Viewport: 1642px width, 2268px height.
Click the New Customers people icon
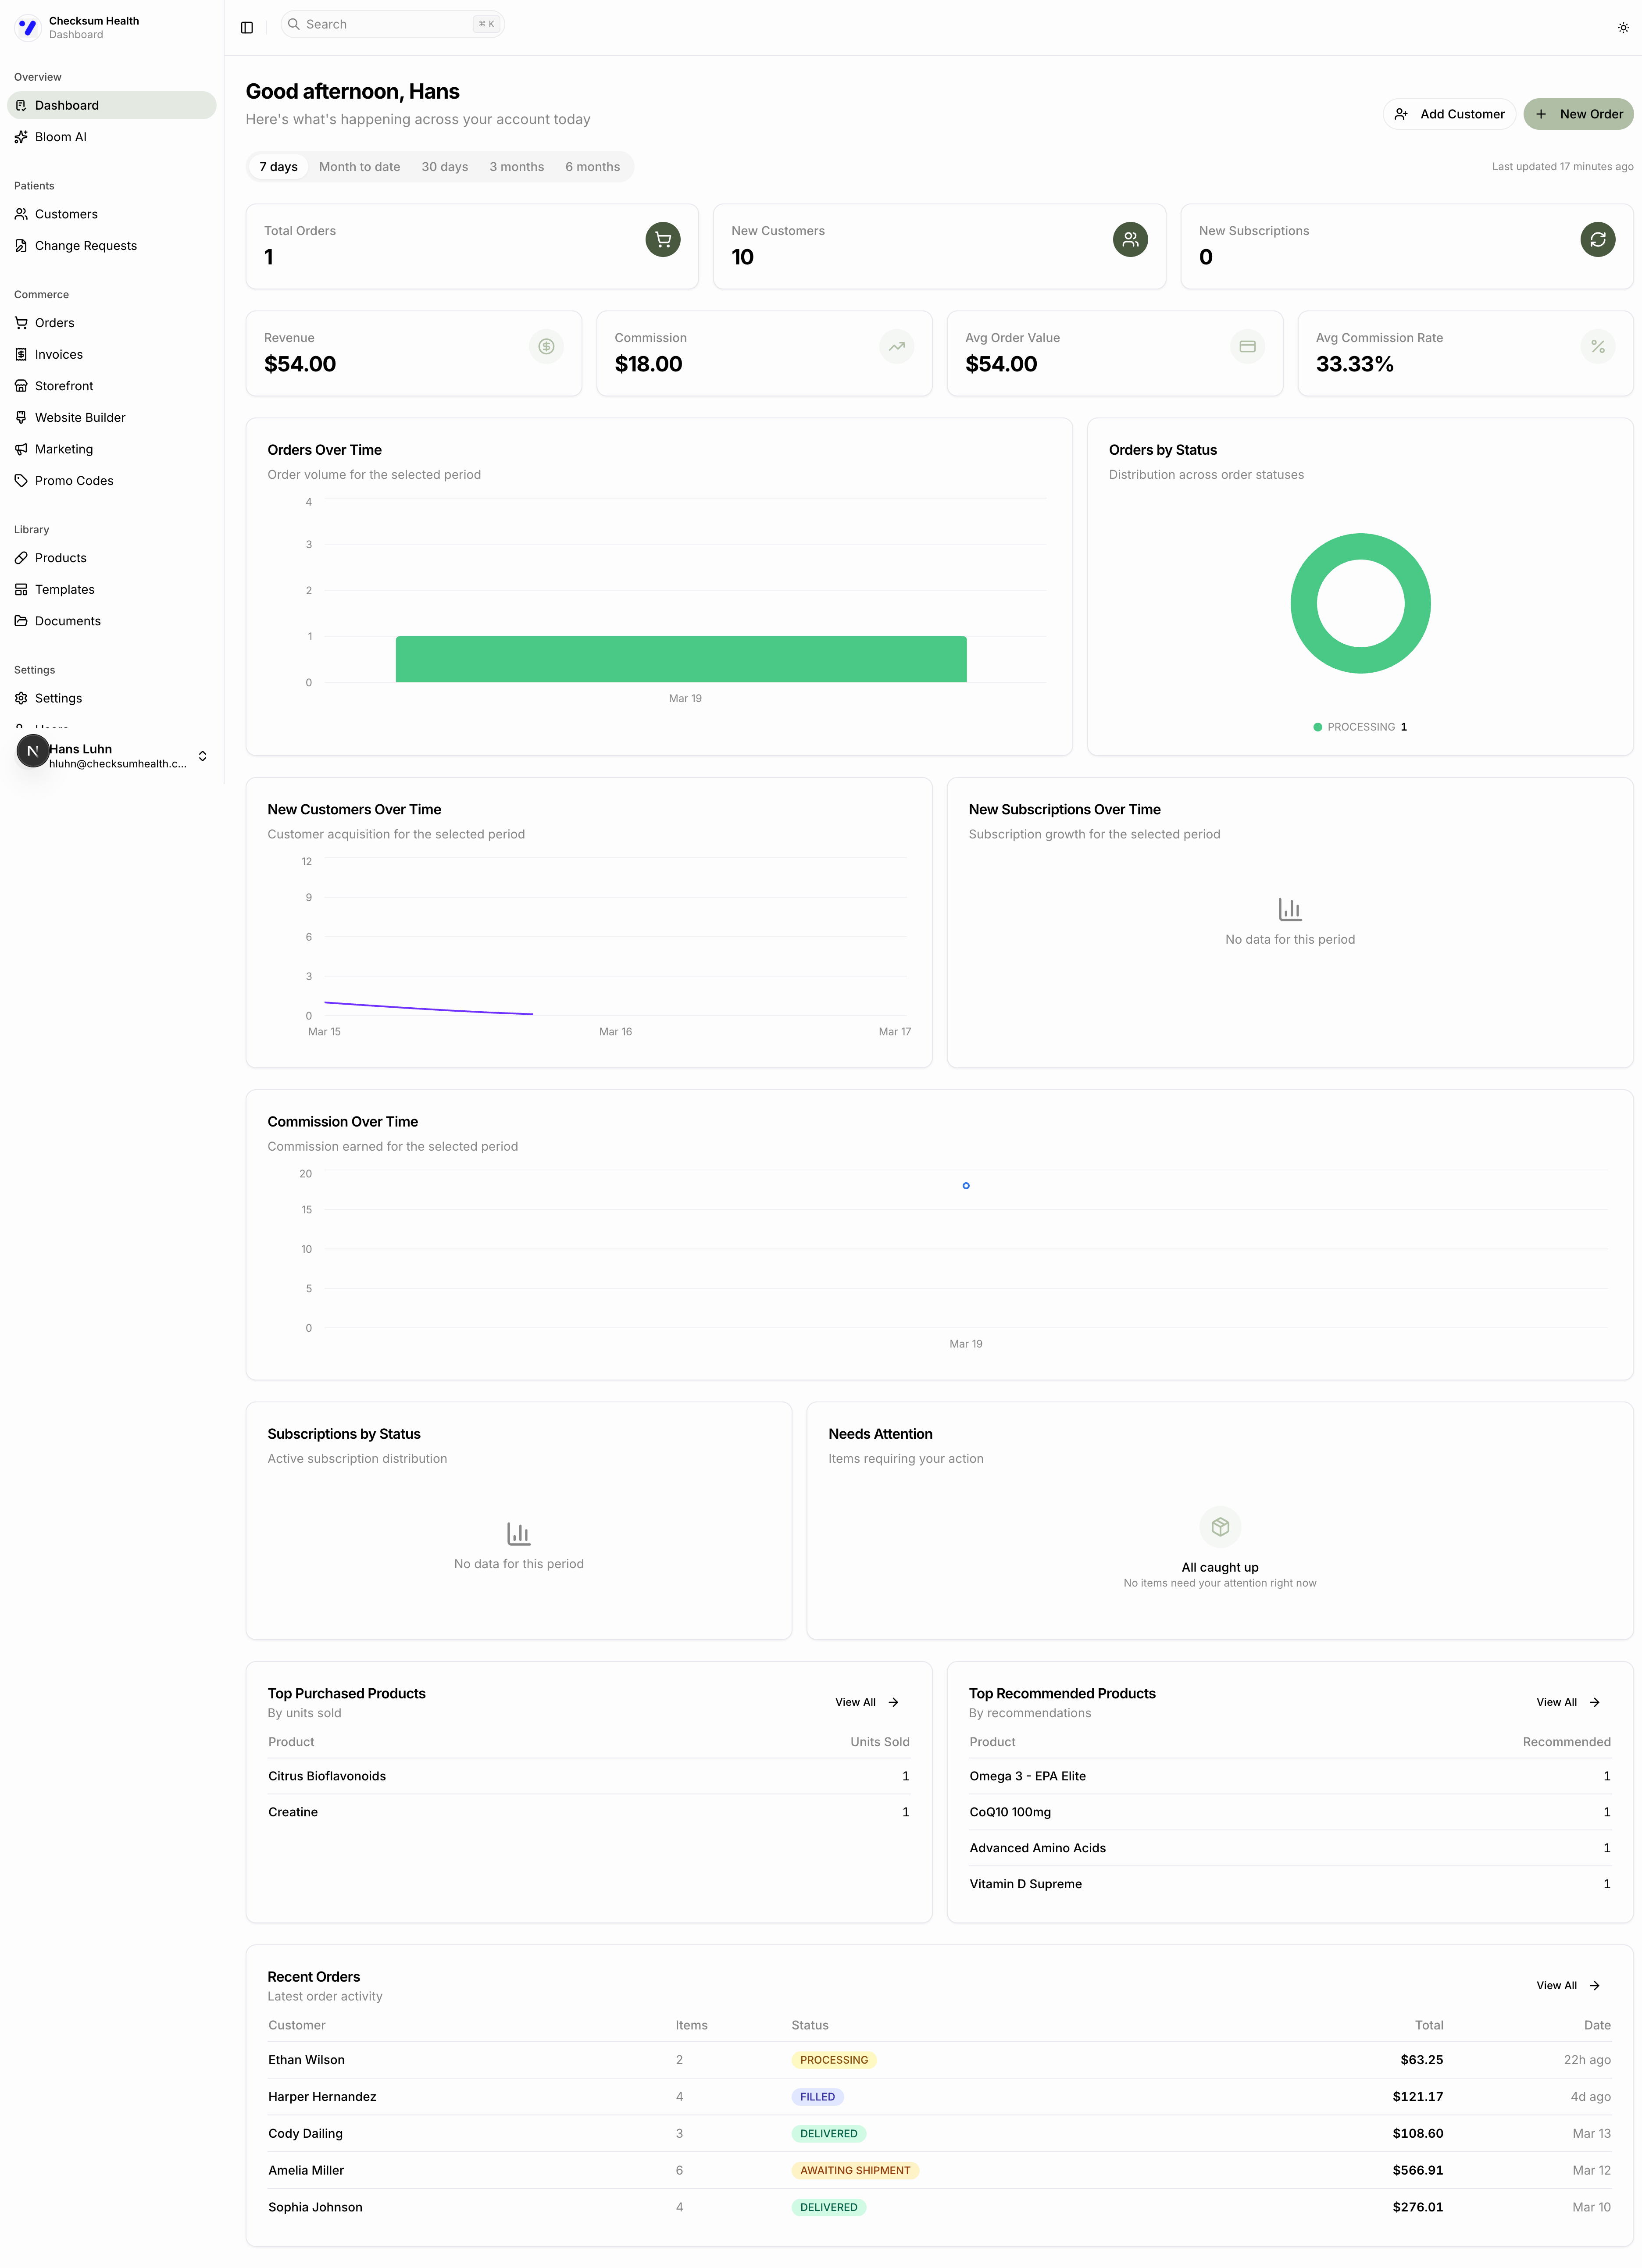(1130, 239)
